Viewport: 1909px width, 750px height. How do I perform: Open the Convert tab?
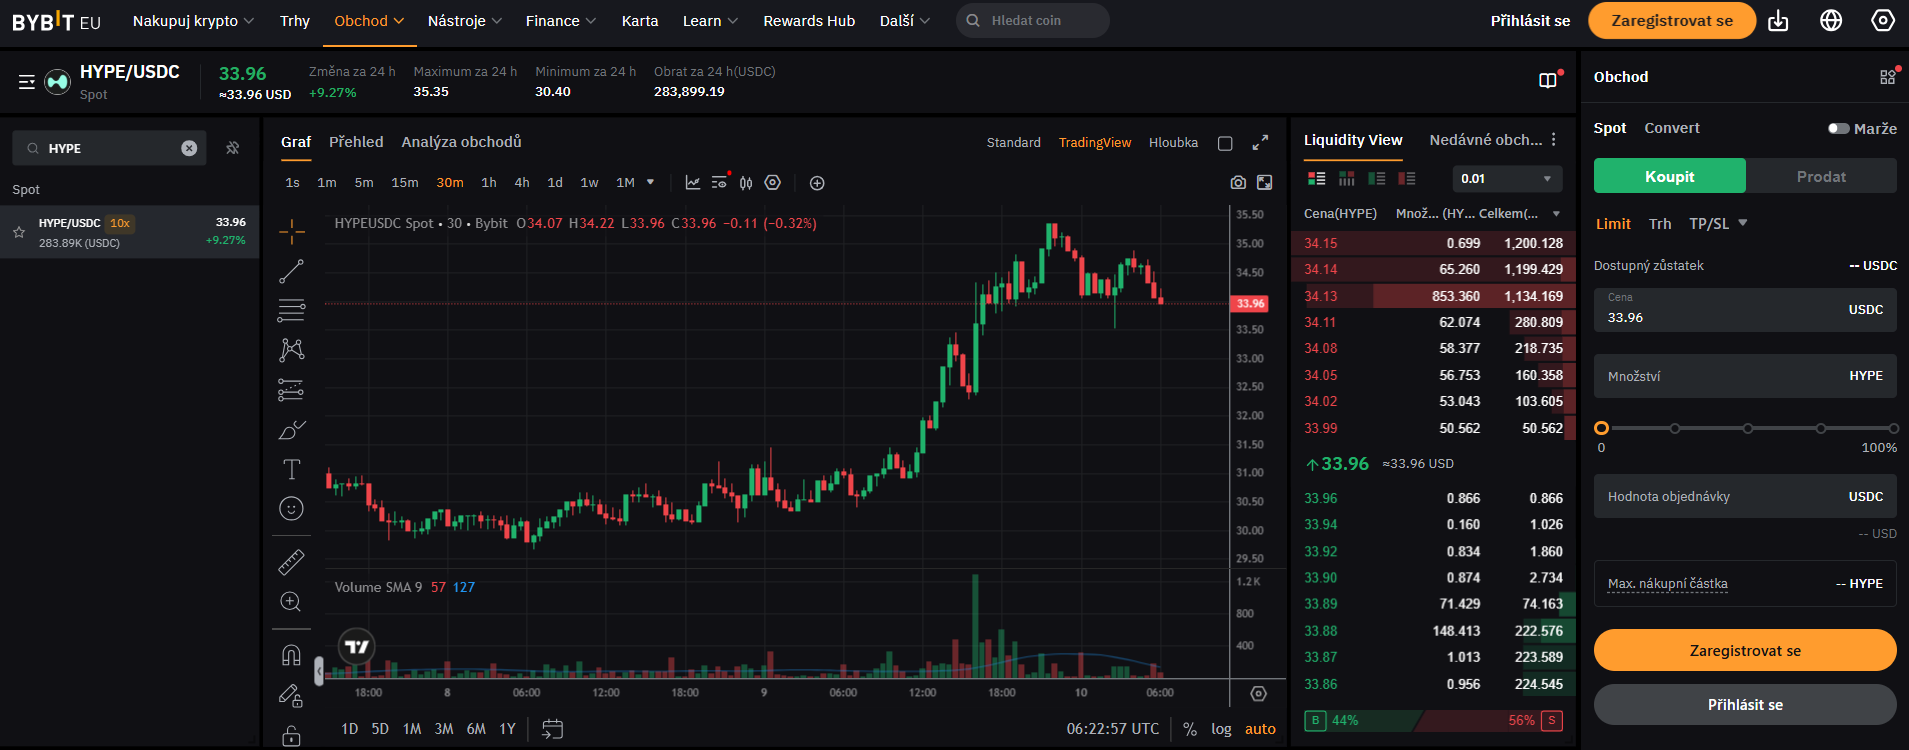[1671, 128]
